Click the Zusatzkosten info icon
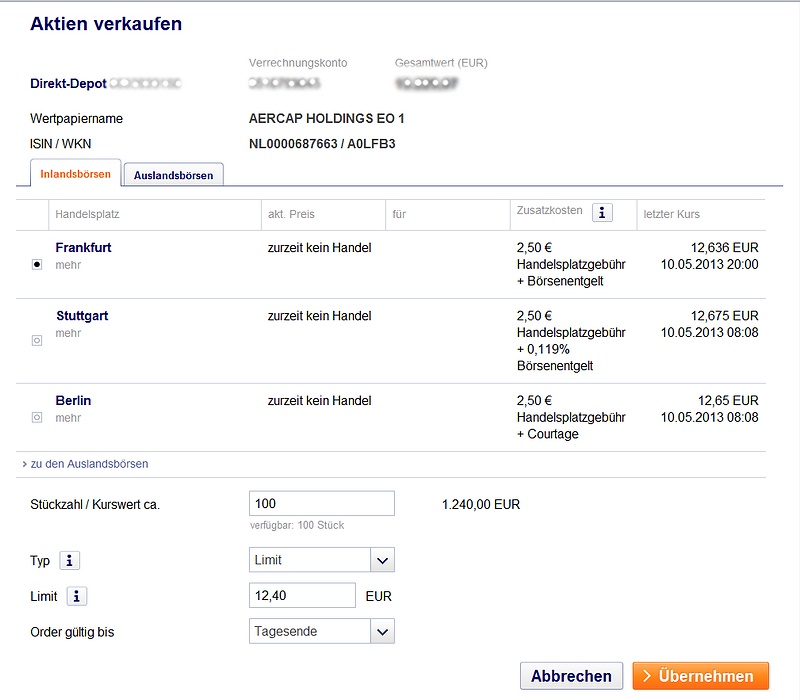Screen dimensions: 800x700 point(602,212)
